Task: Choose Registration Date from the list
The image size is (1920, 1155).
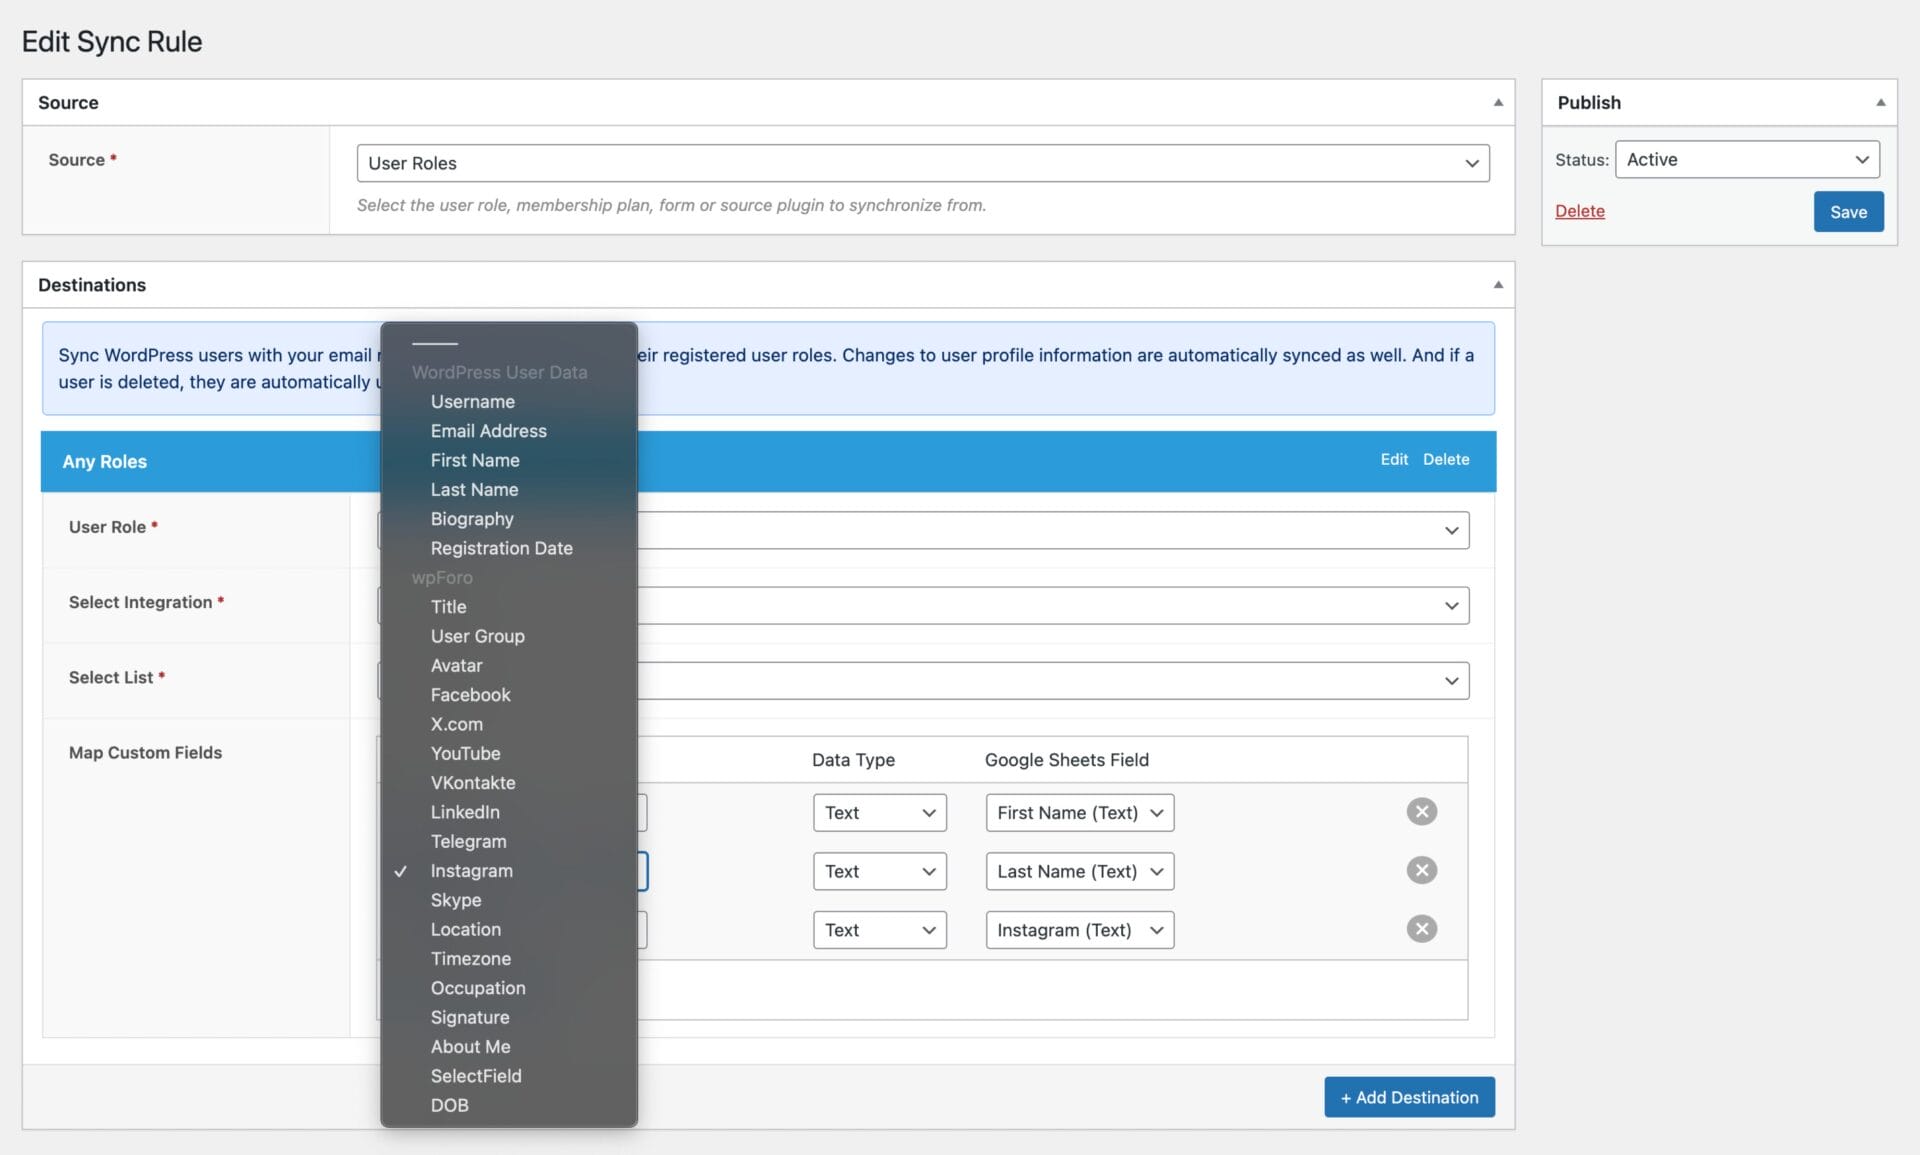Action: pos(501,548)
